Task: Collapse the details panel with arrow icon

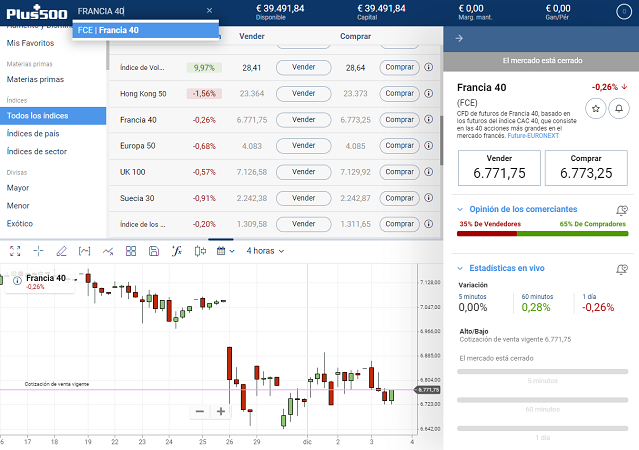Action: coord(459,38)
